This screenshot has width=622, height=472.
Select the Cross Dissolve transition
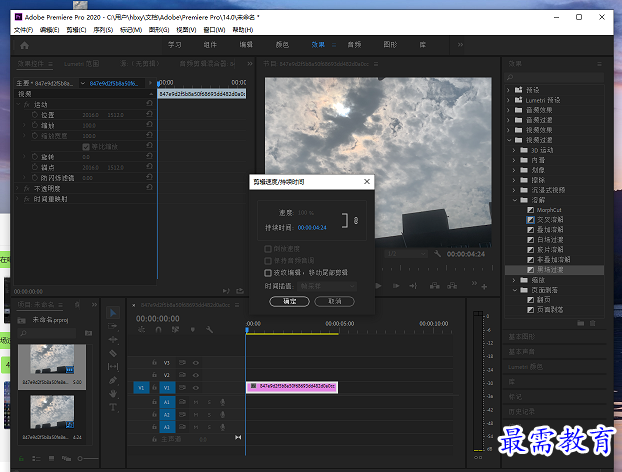pyautogui.click(x=550, y=220)
